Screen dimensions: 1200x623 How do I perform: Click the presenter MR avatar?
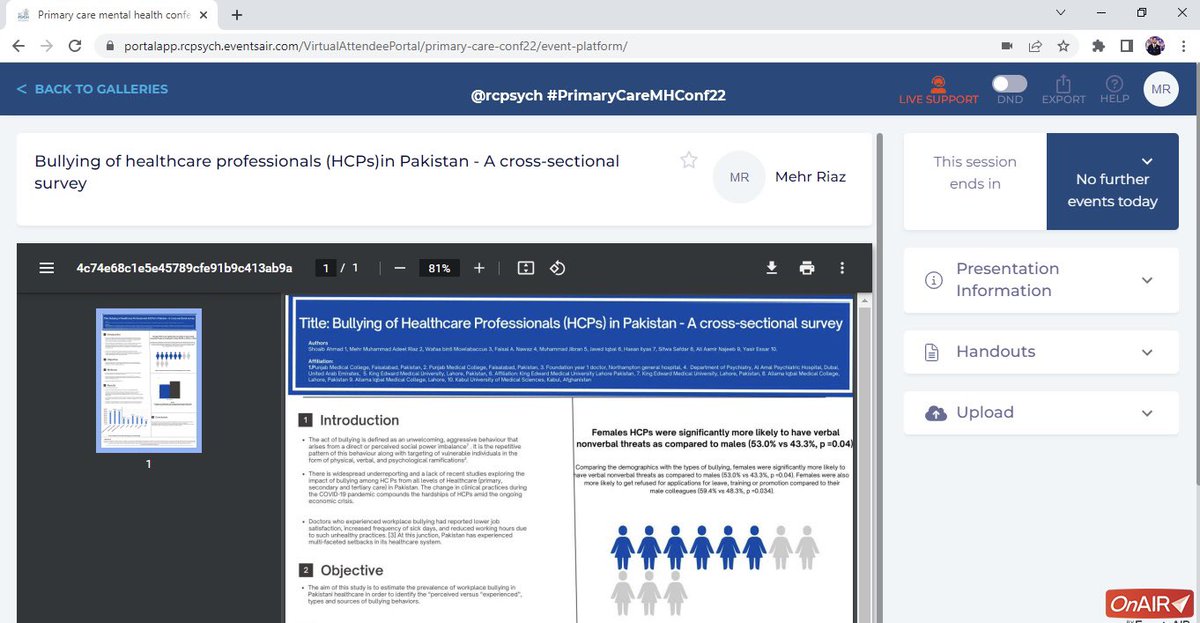coord(739,177)
